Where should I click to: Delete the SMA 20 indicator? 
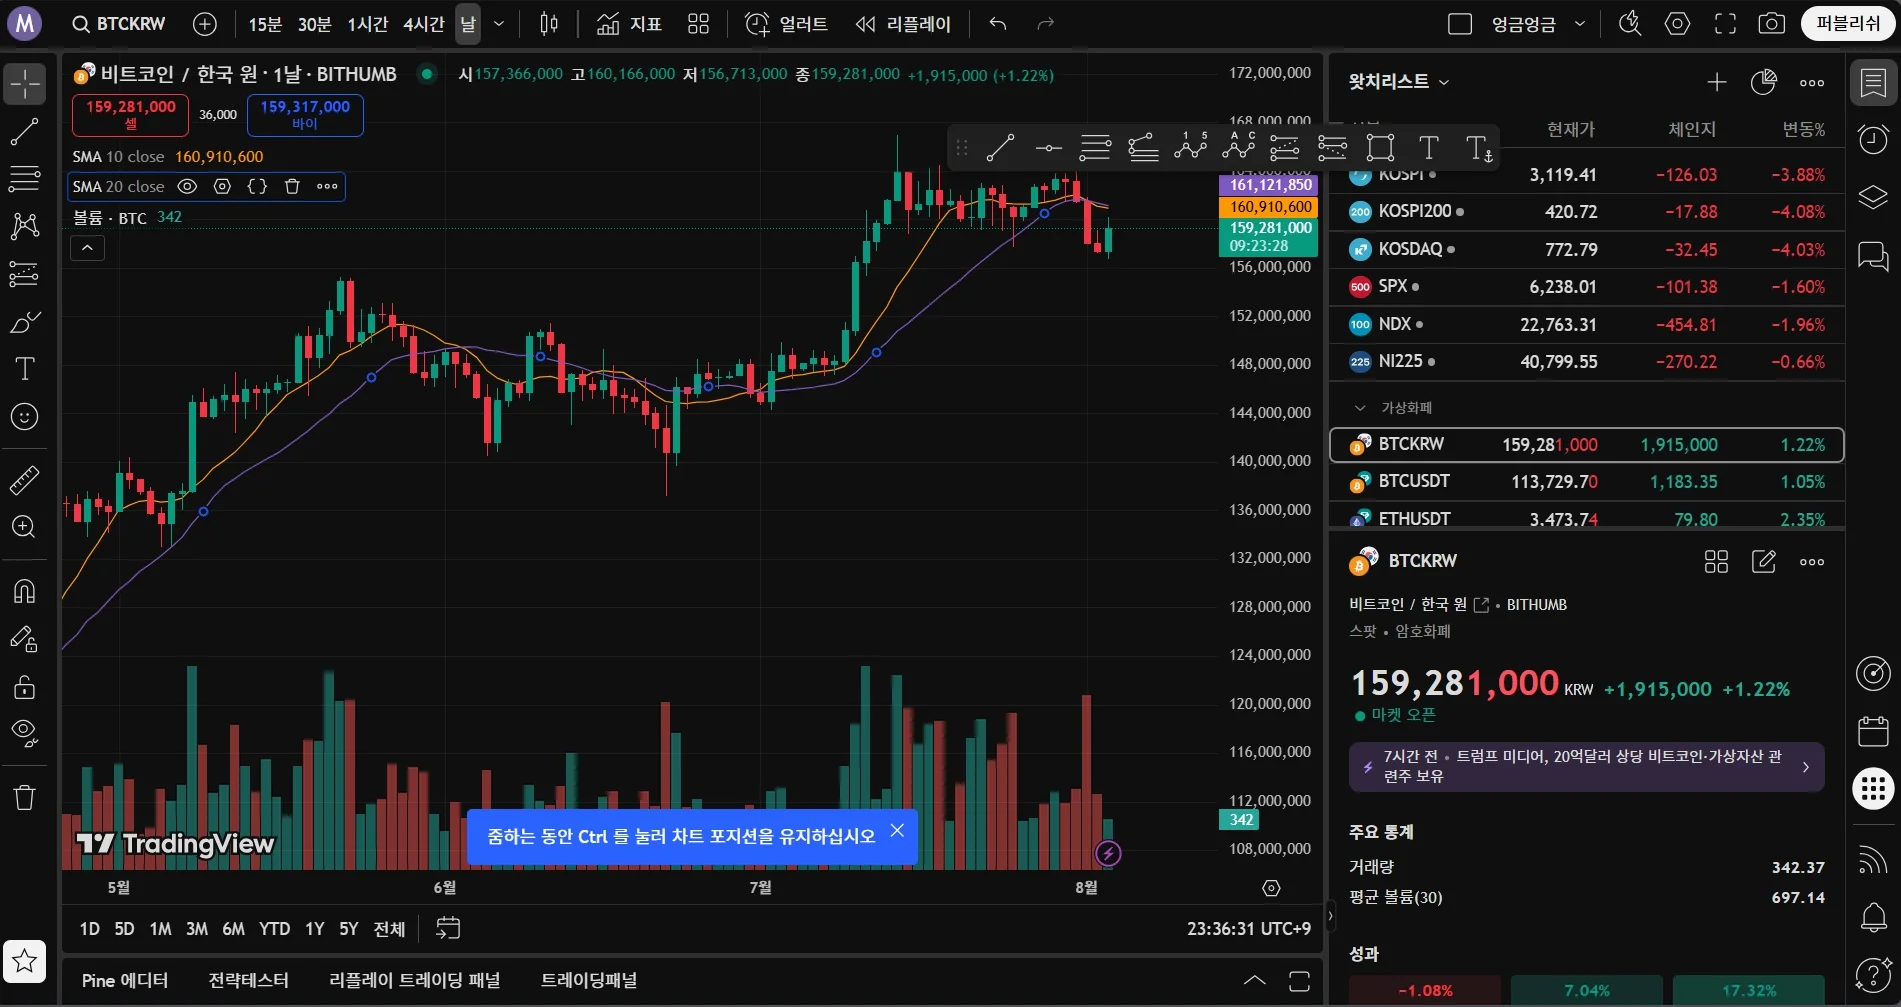[292, 186]
